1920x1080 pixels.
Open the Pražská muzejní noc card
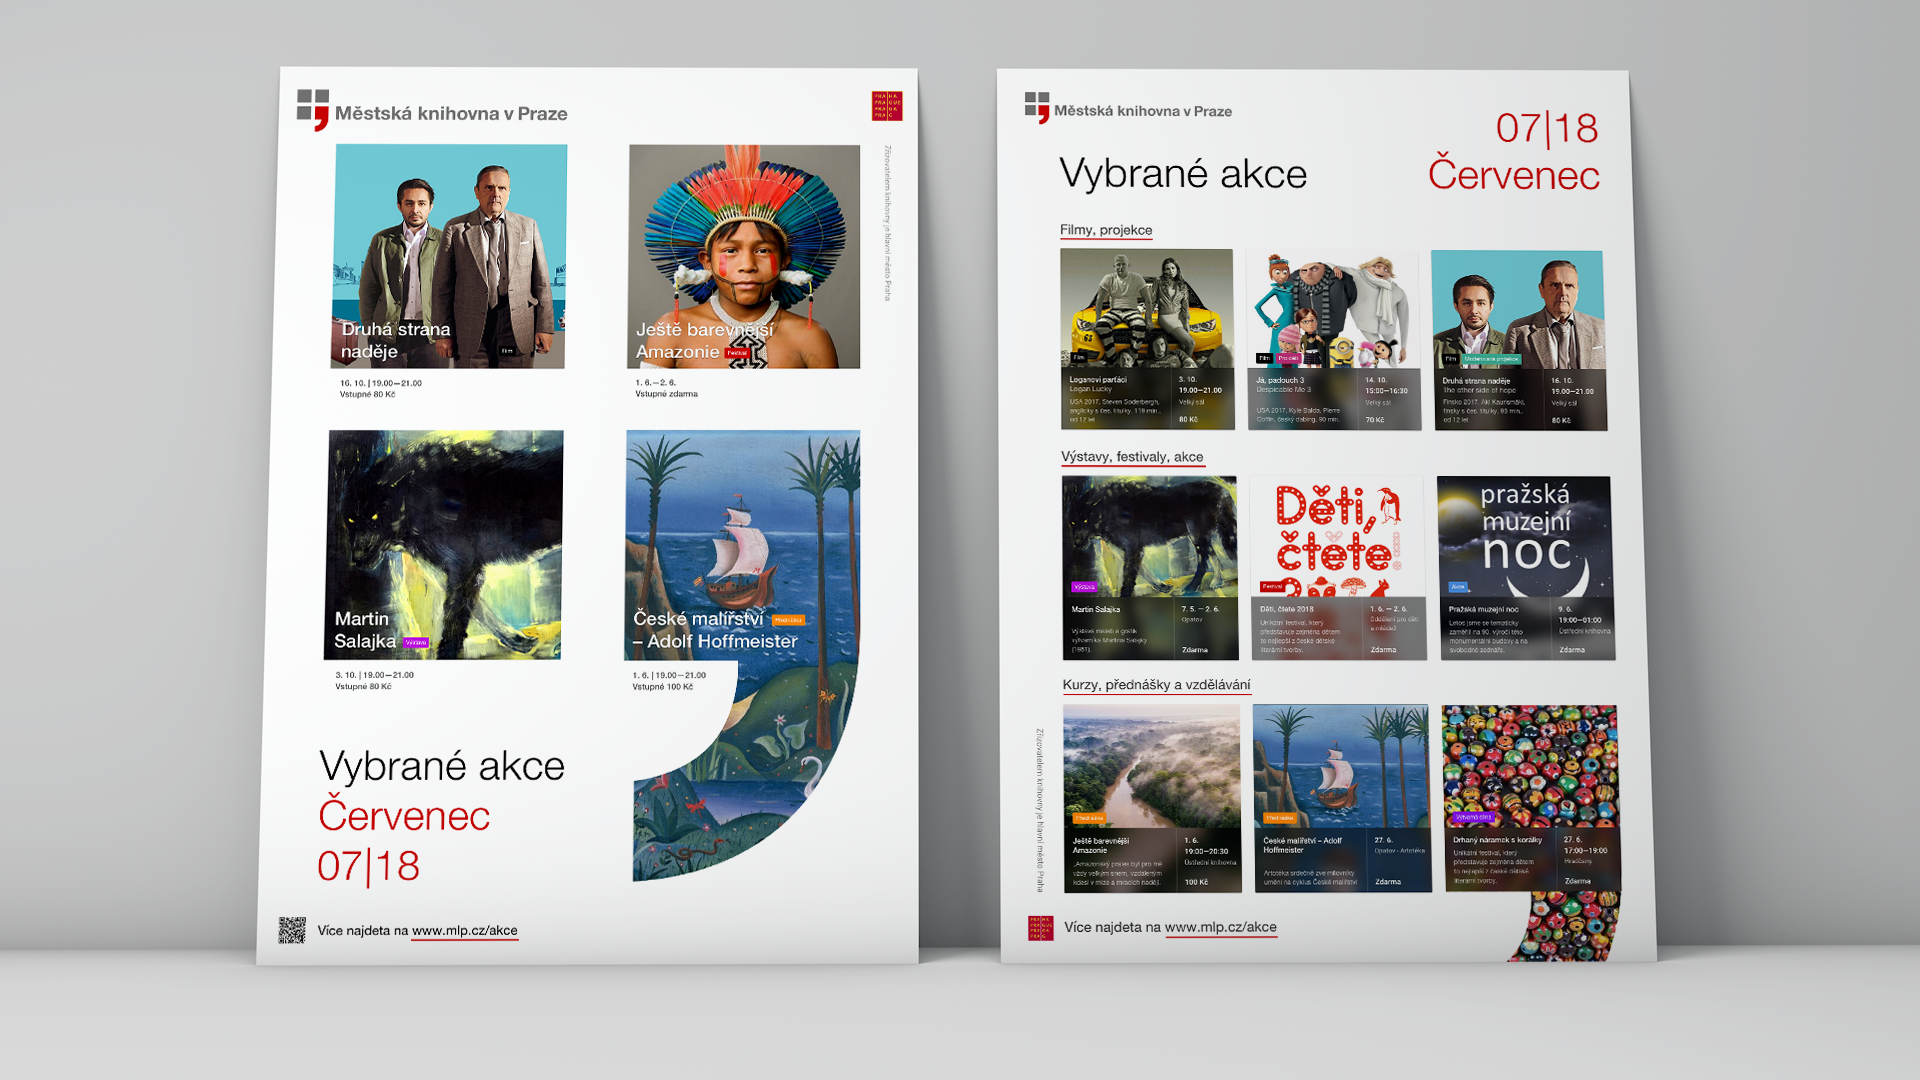pos(1525,567)
